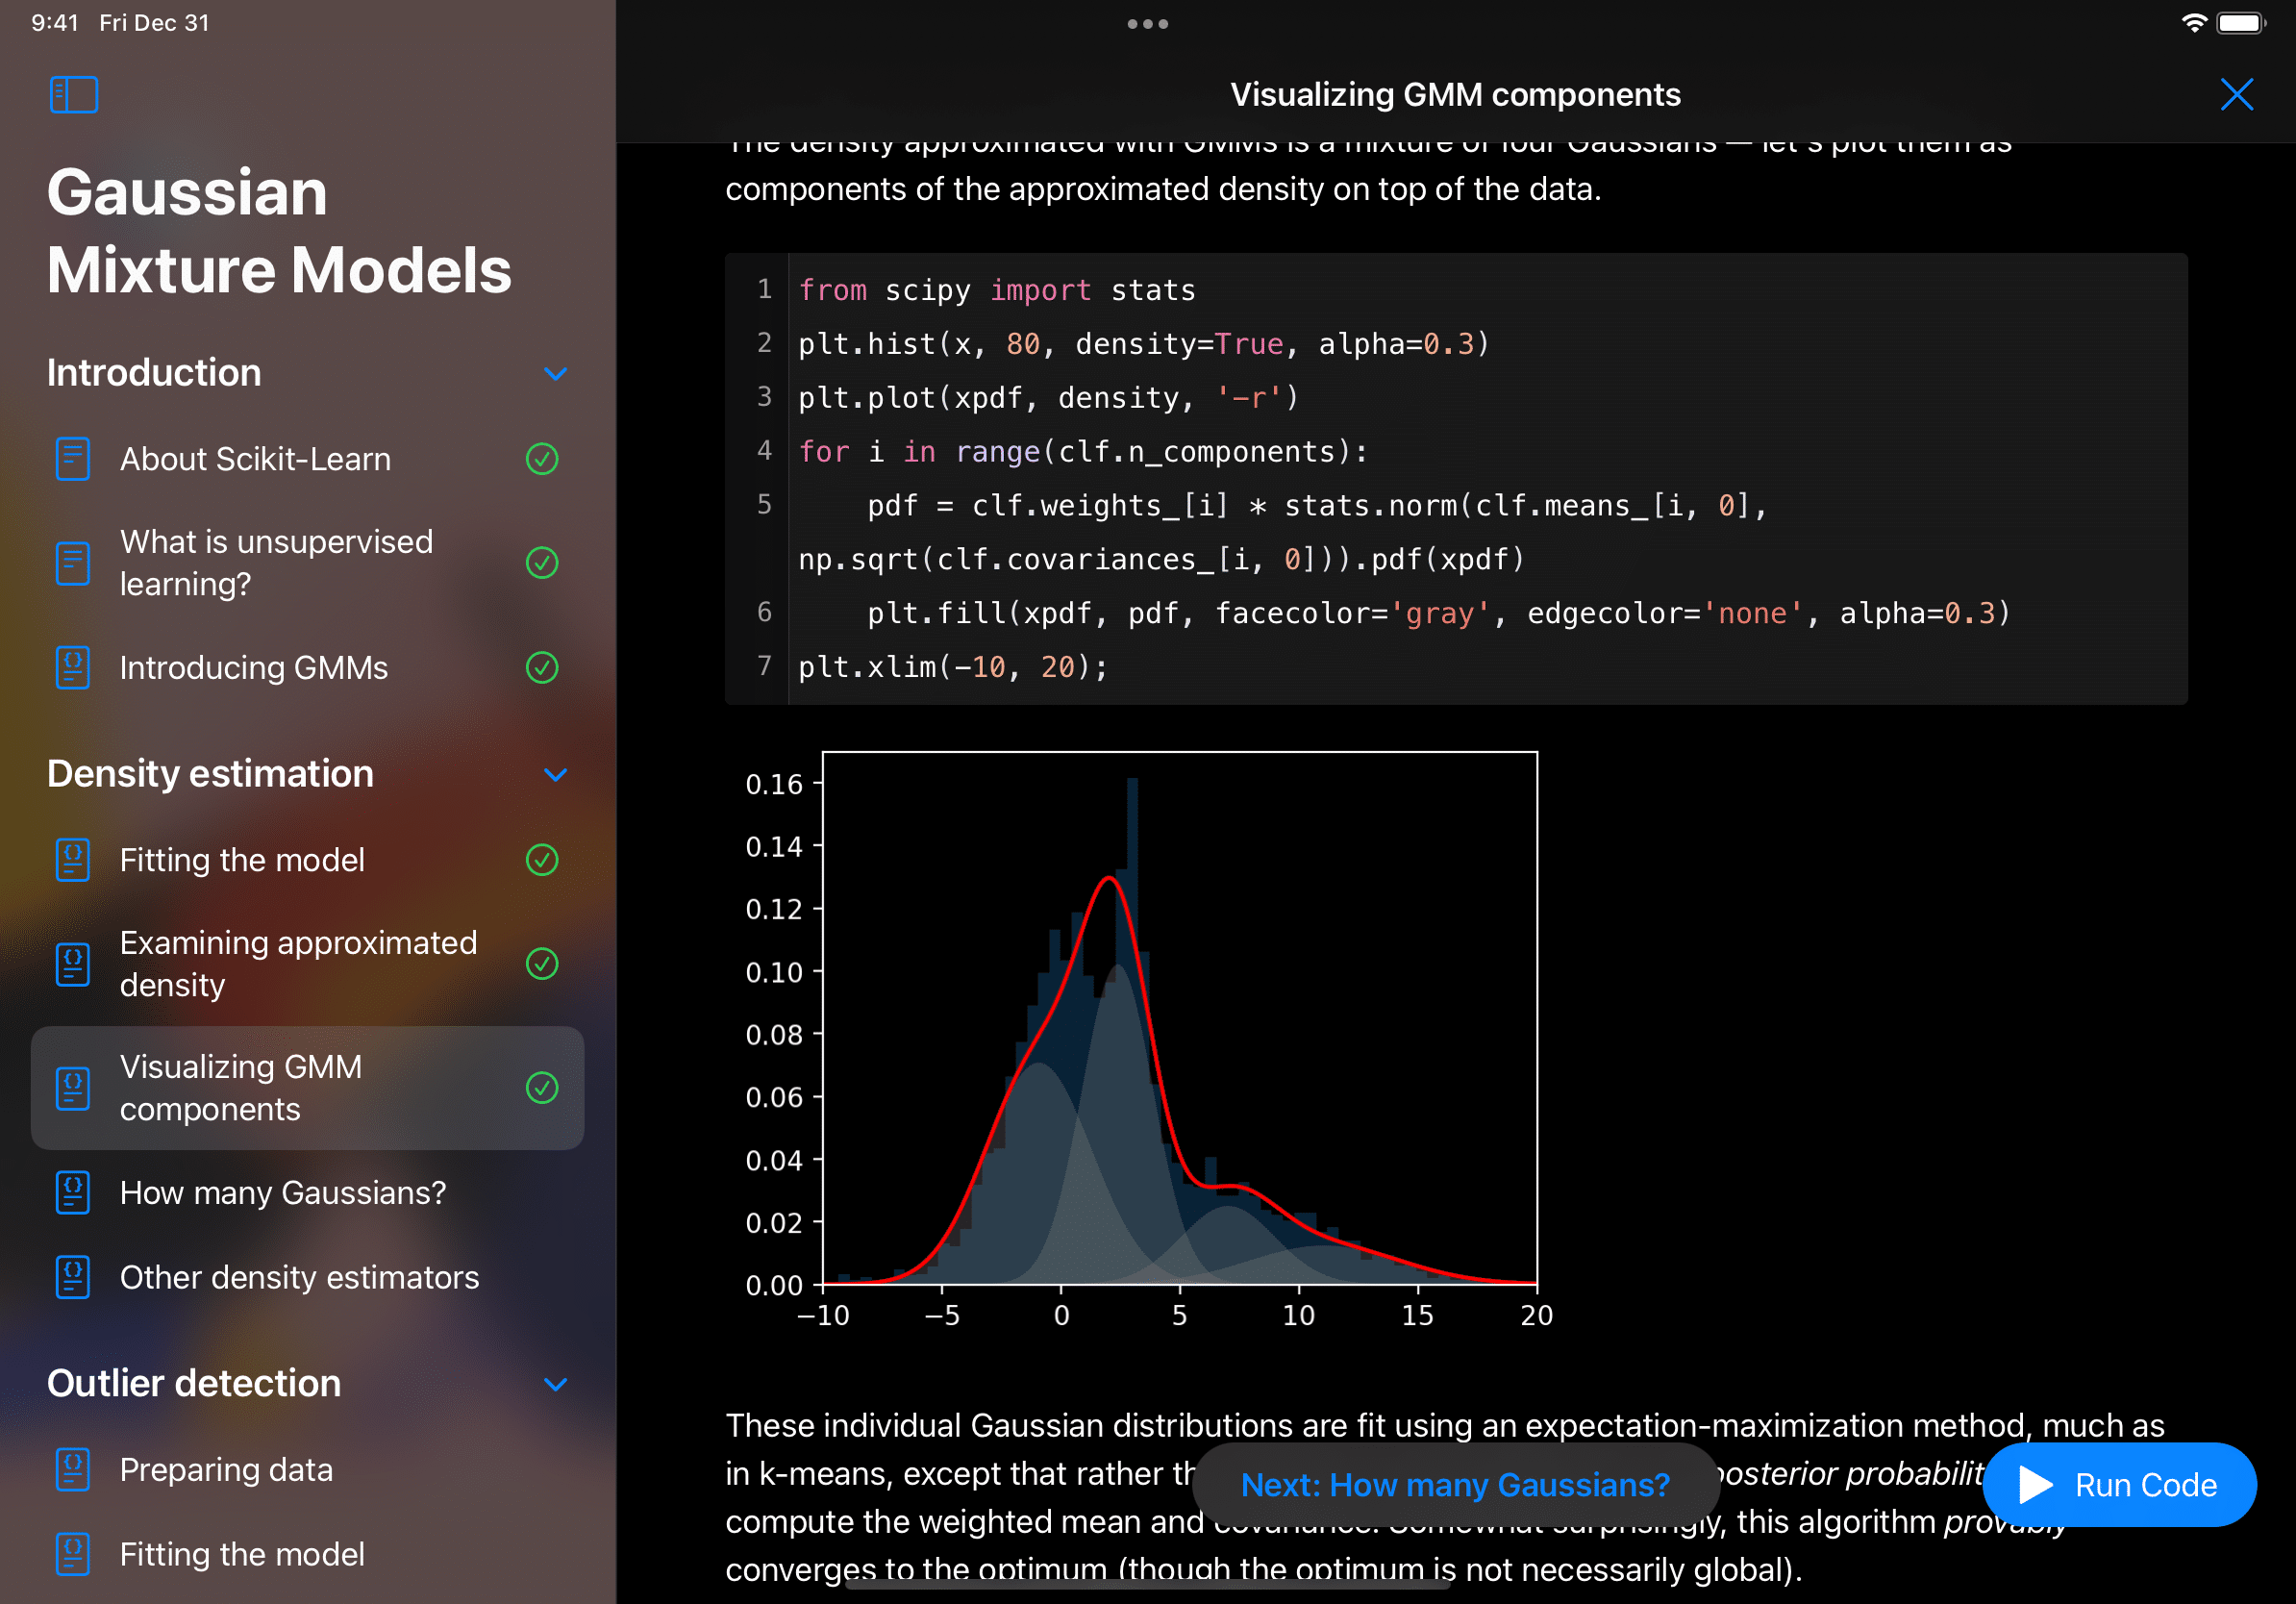Collapse the Outlier detection section

[x=556, y=1384]
